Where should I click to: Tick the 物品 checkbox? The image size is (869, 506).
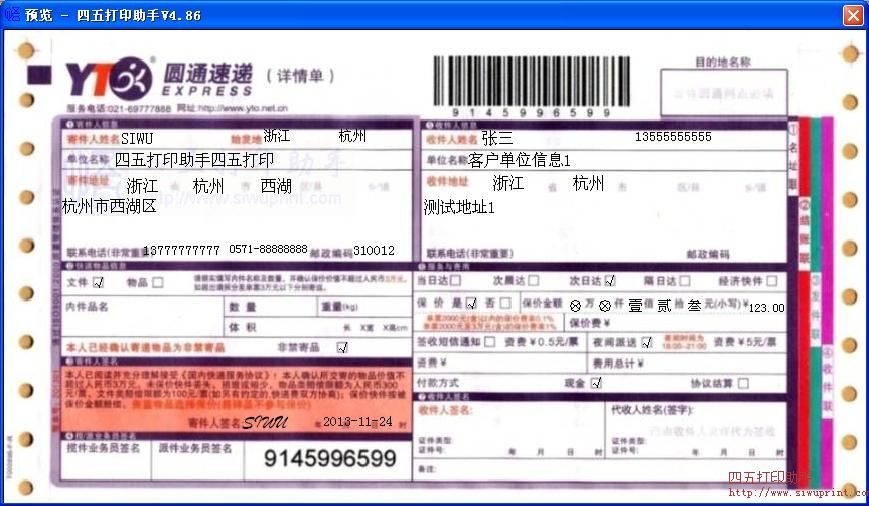coord(158,283)
